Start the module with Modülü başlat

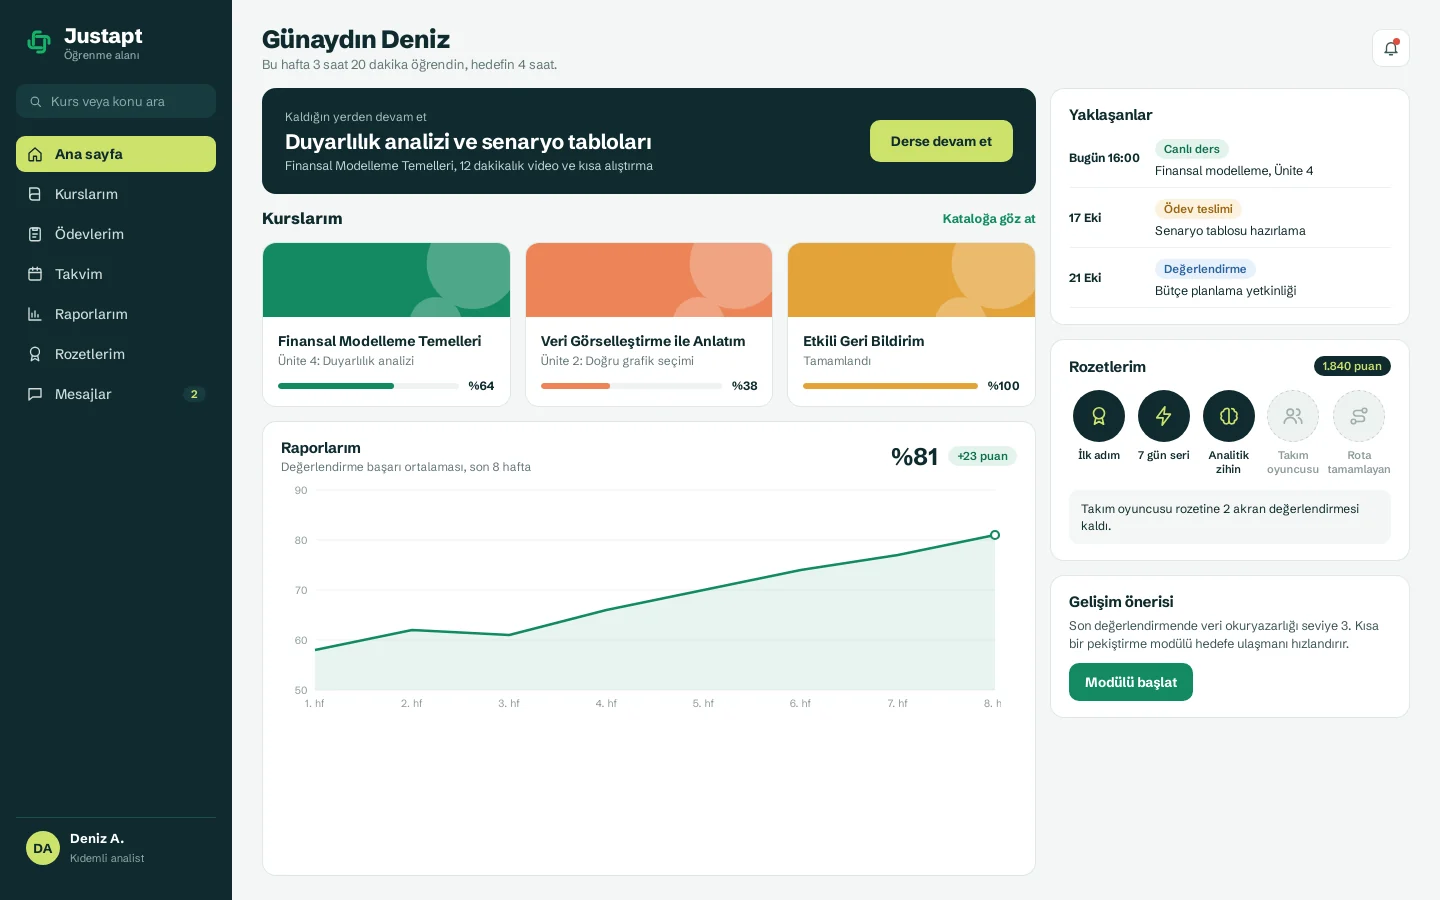(1131, 682)
